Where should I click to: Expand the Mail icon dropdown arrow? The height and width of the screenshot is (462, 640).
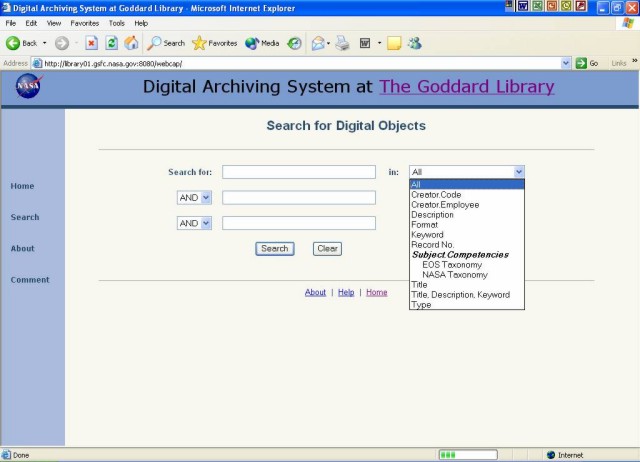point(328,43)
